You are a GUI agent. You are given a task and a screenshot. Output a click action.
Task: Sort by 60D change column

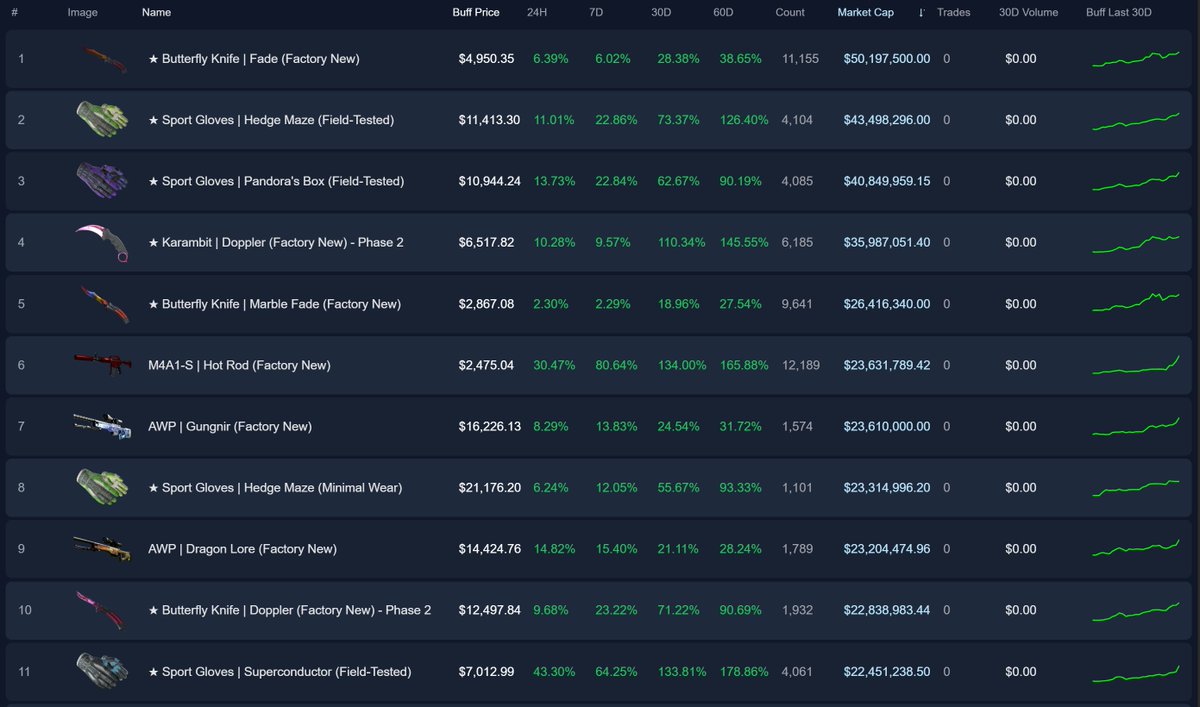coord(724,13)
